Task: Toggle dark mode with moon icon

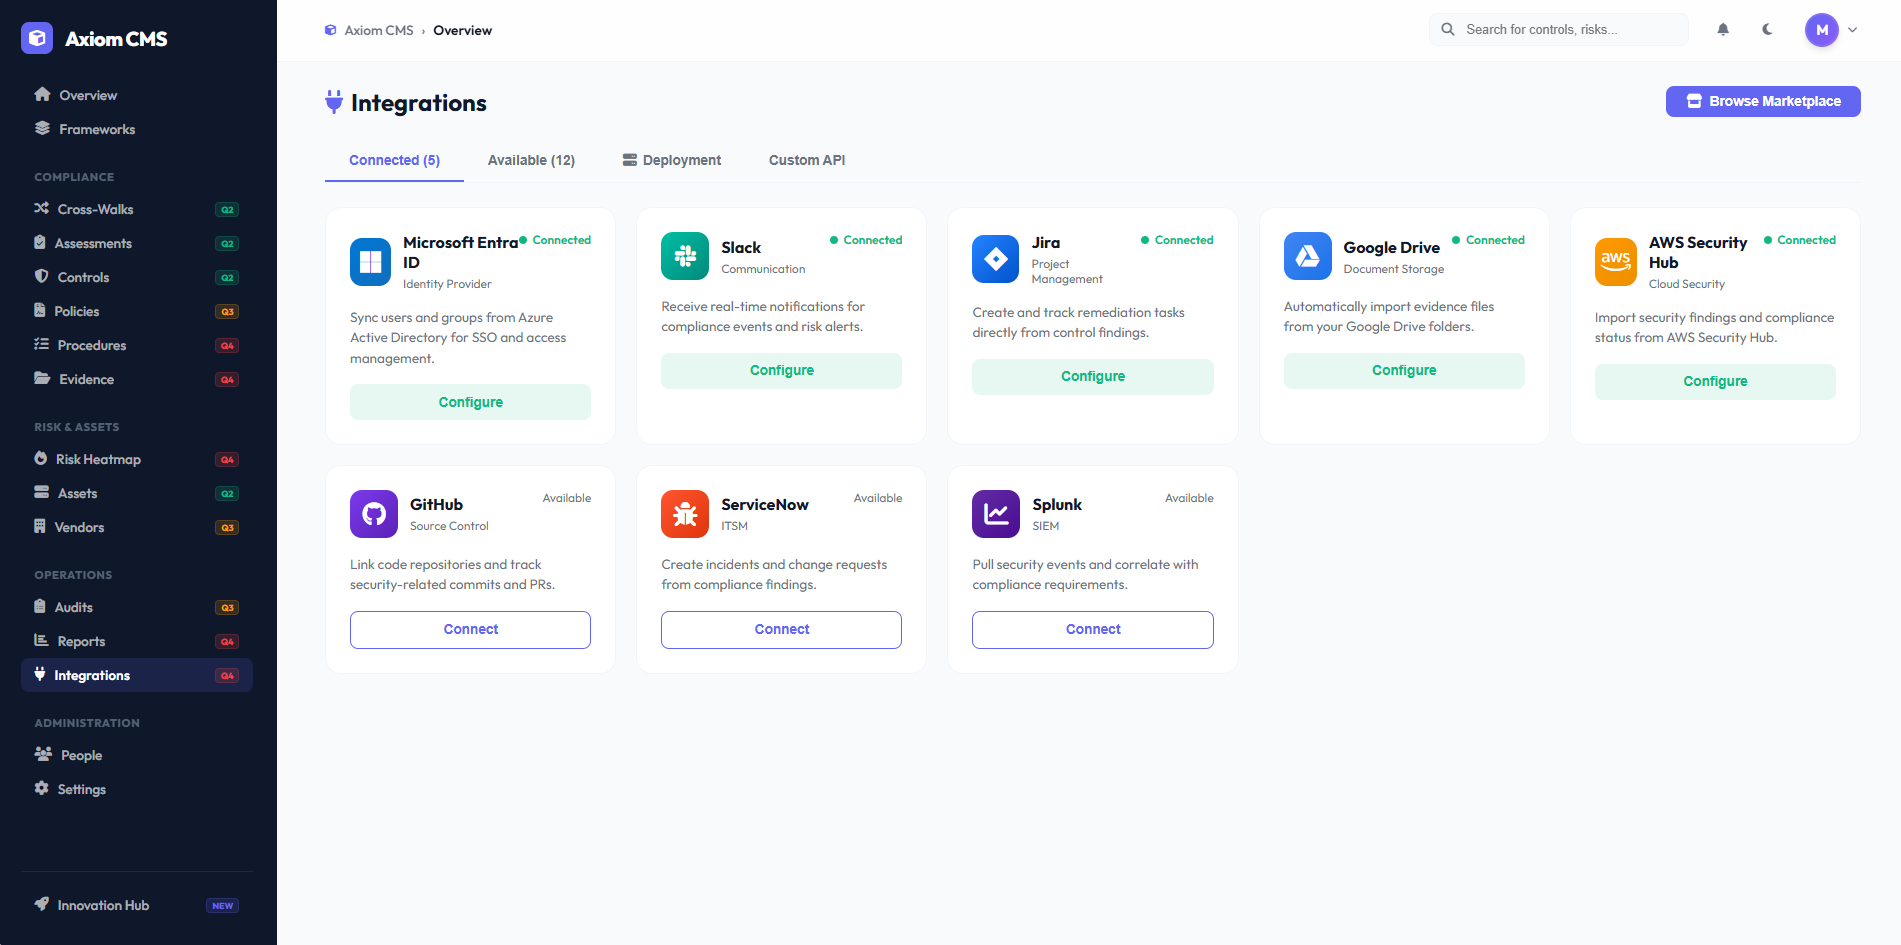Action: click(x=1767, y=30)
